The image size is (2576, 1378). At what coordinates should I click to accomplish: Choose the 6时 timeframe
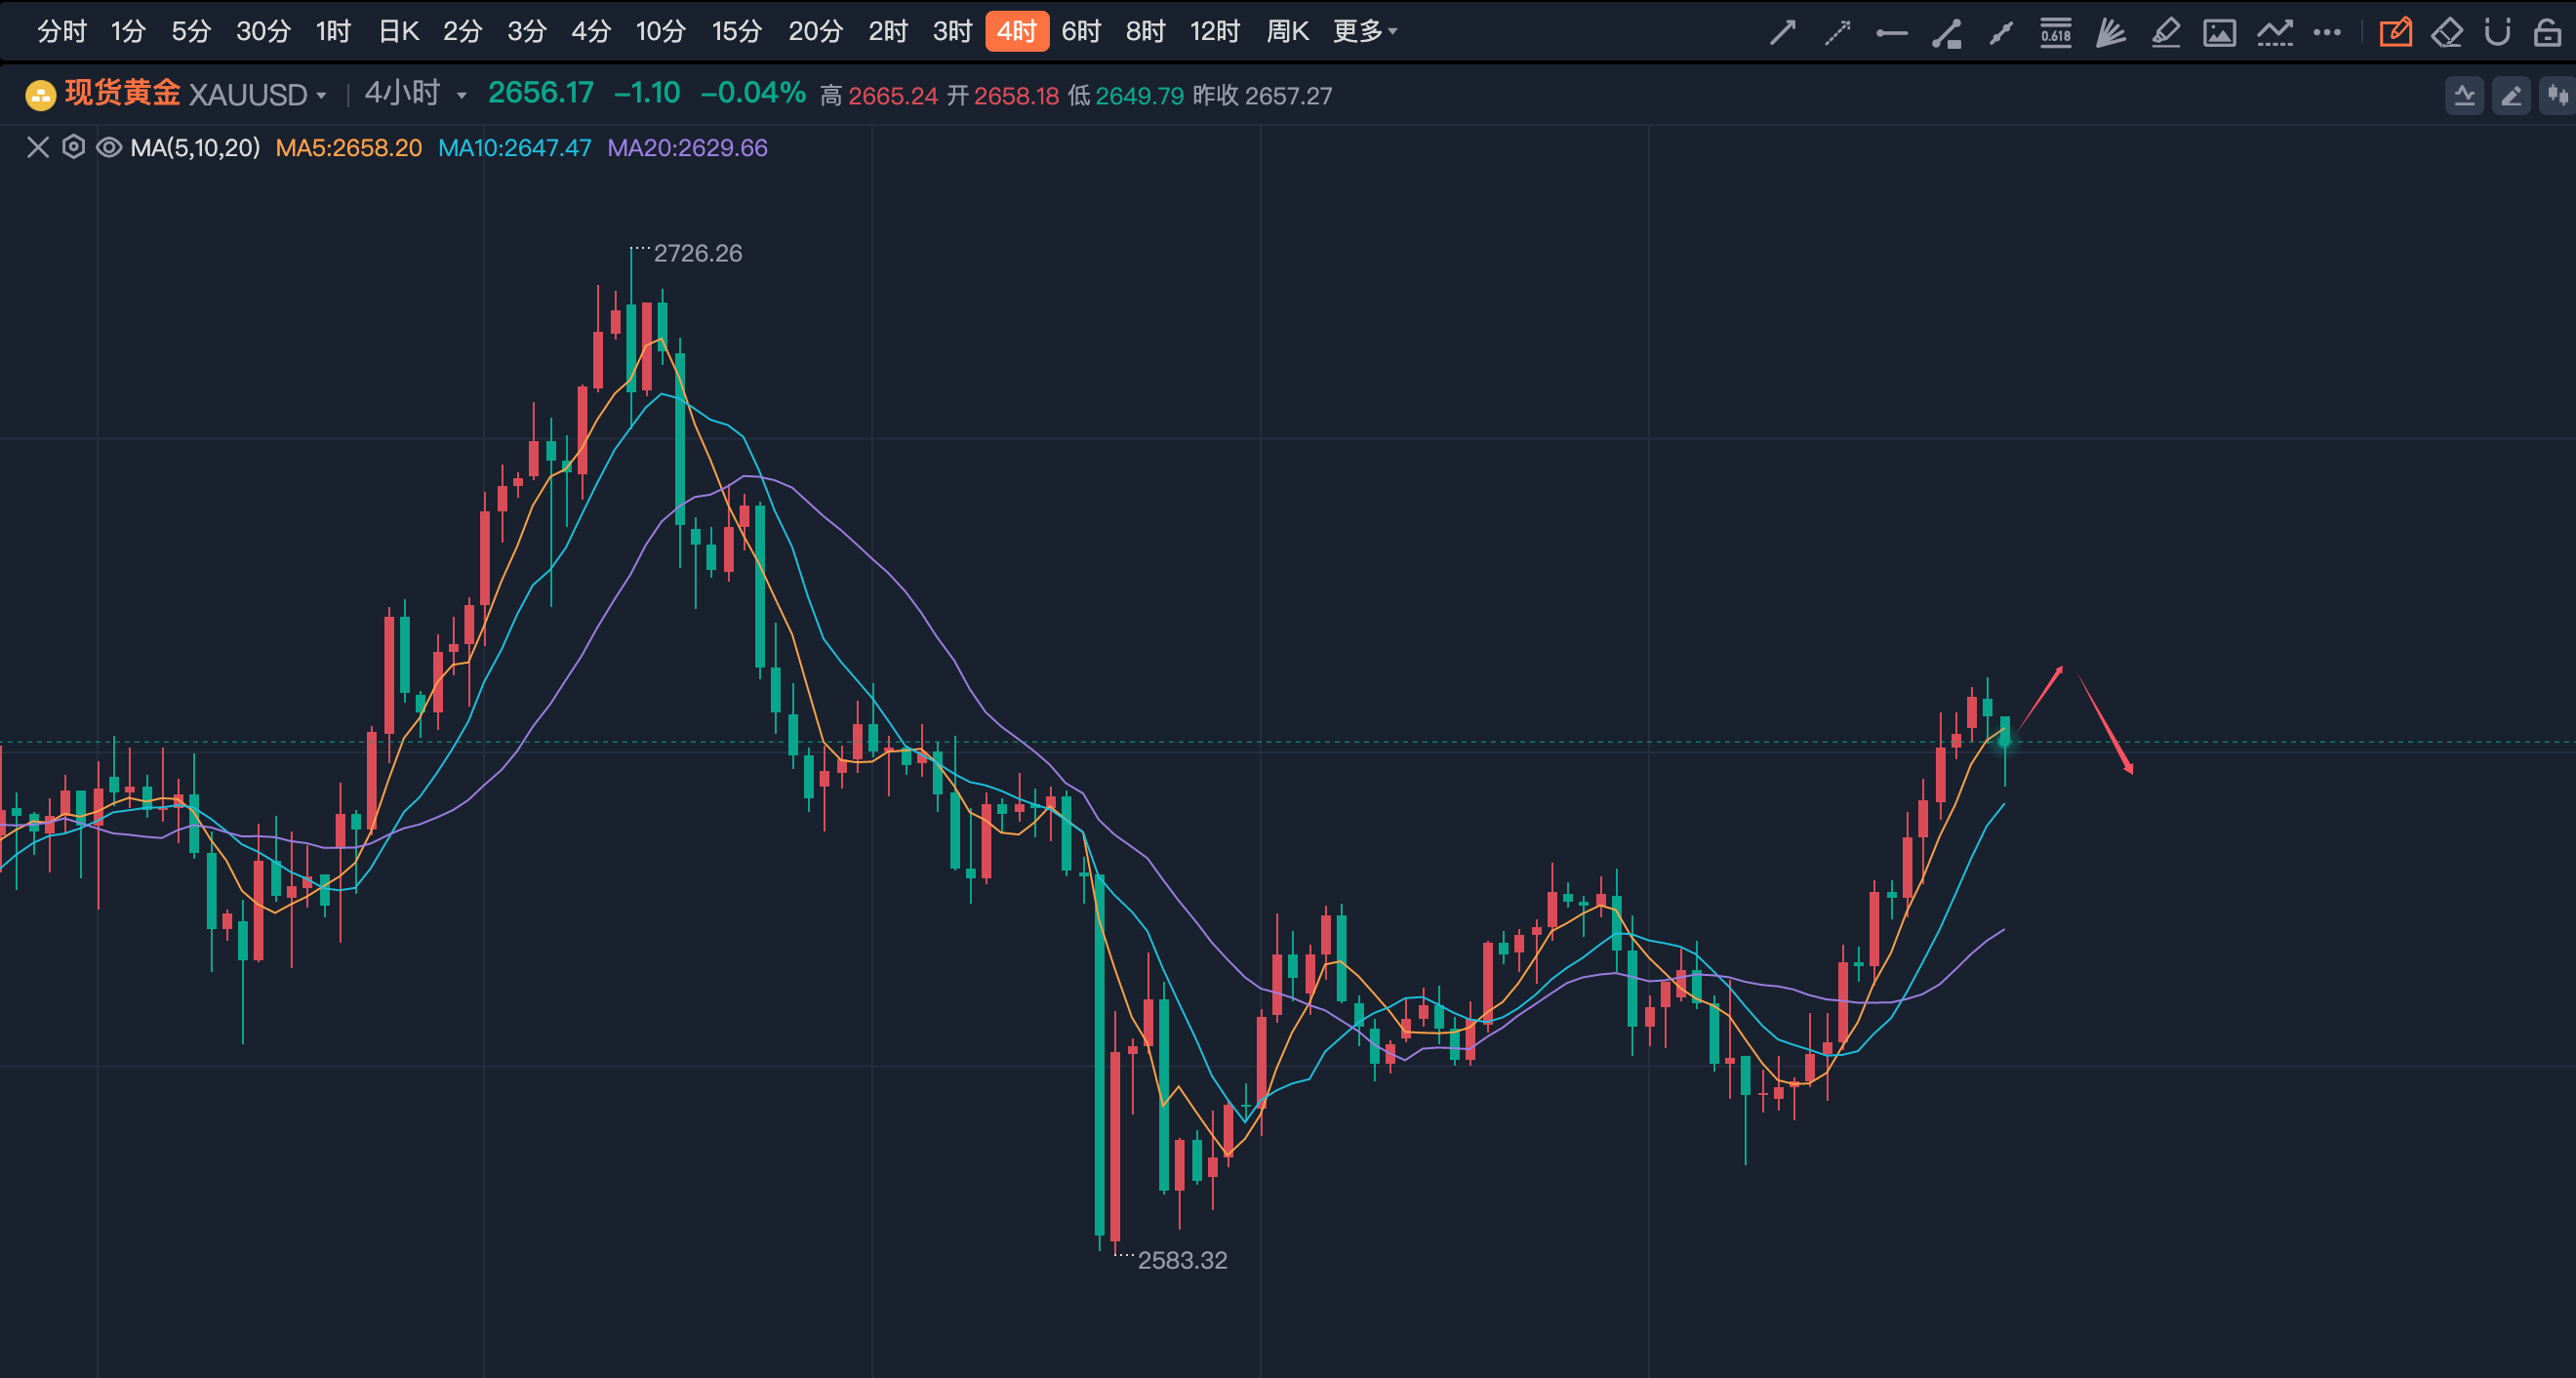click(1080, 32)
